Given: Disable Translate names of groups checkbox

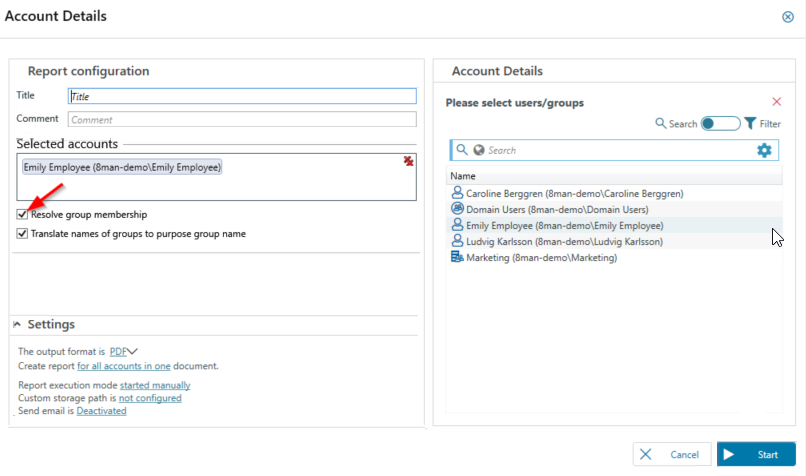Looking at the screenshot, I should coord(23,234).
